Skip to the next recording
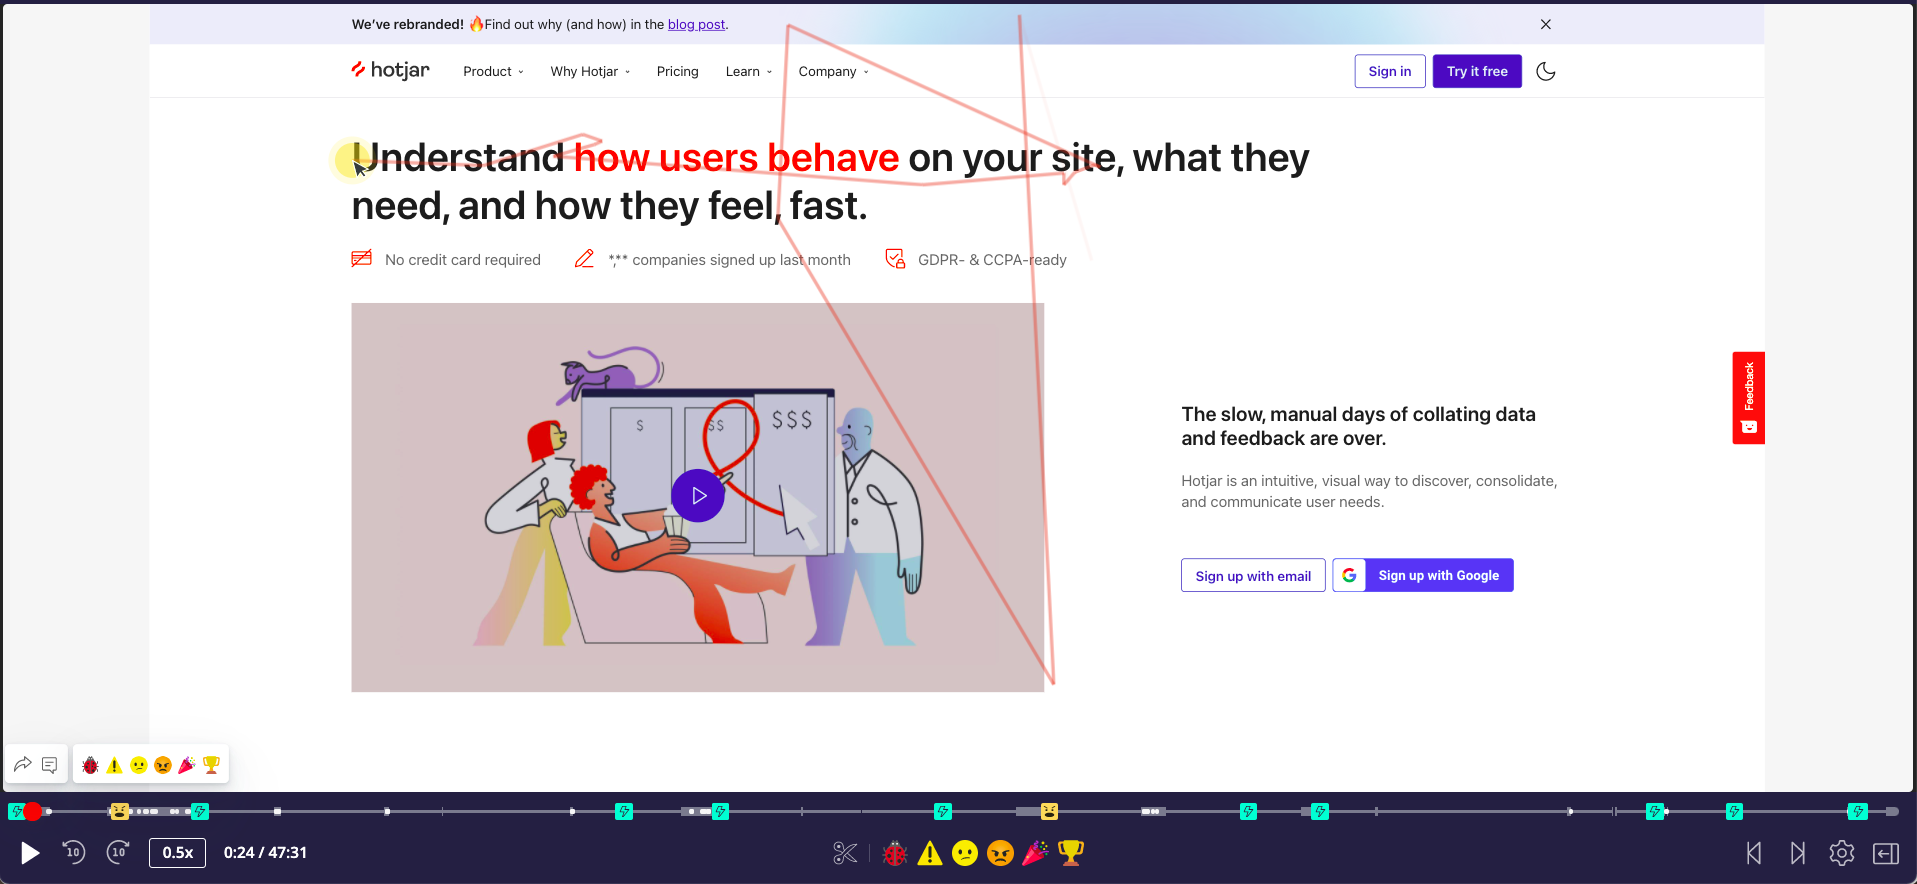Image resolution: width=1917 pixels, height=884 pixels. [1798, 853]
